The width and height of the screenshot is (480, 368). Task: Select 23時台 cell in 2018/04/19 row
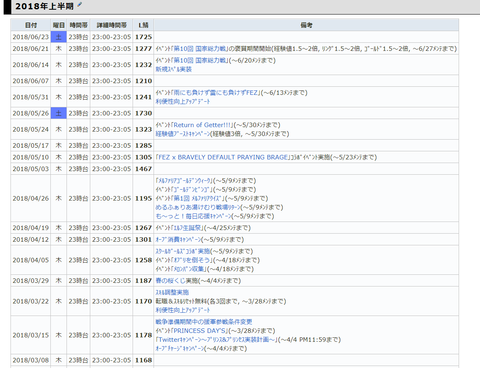point(78,228)
